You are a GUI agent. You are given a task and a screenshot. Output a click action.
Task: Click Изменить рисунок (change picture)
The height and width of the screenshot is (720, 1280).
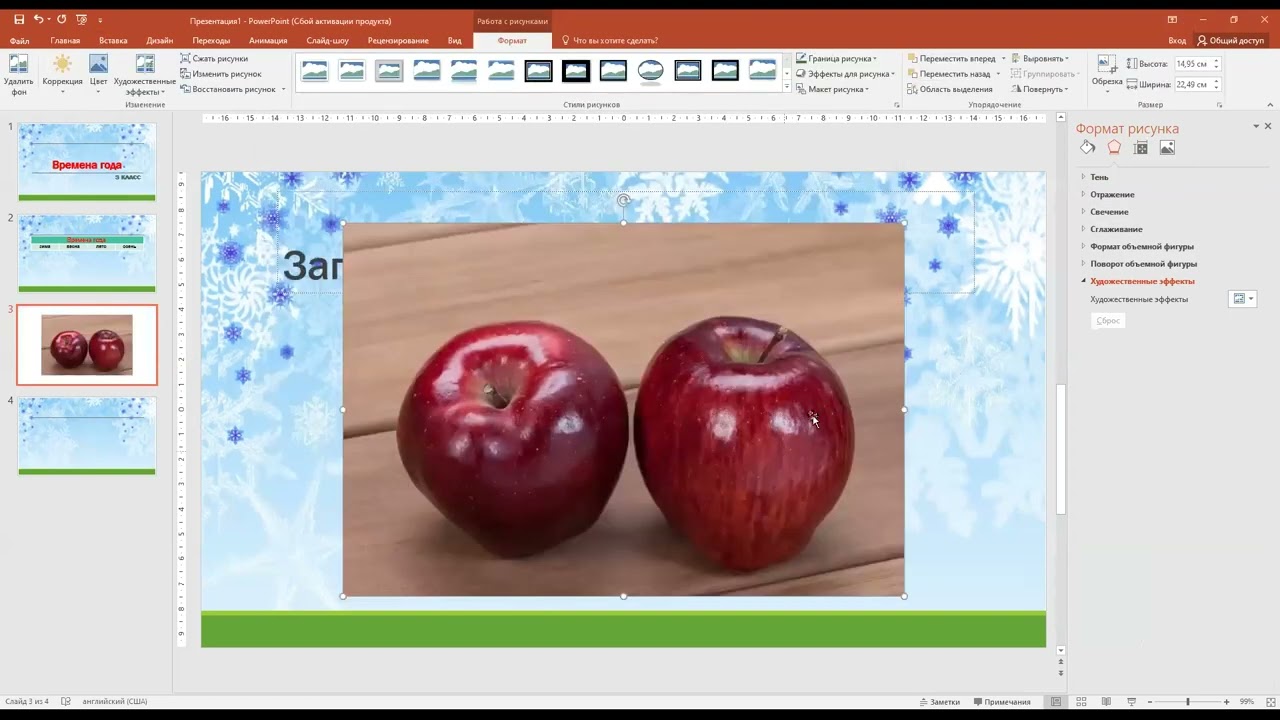(220, 74)
